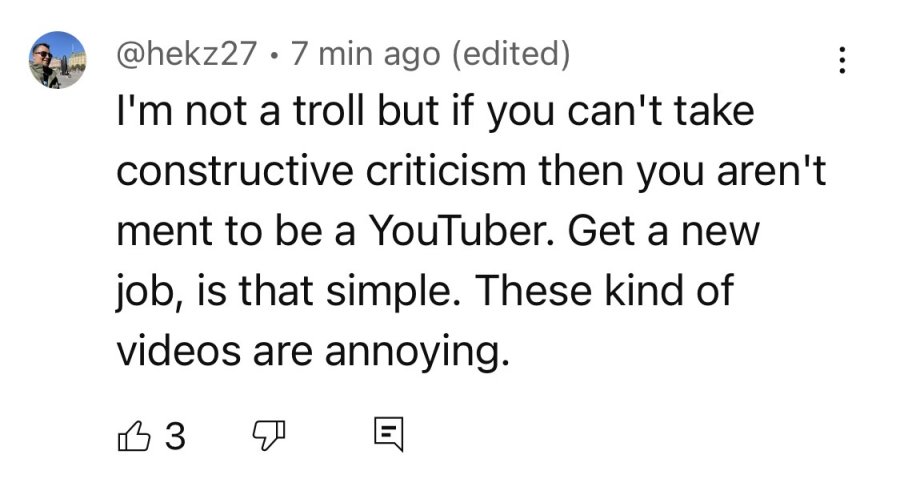Open the three-dot more options menu
The width and height of the screenshot is (900, 491).
pyautogui.click(x=841, y=60)
